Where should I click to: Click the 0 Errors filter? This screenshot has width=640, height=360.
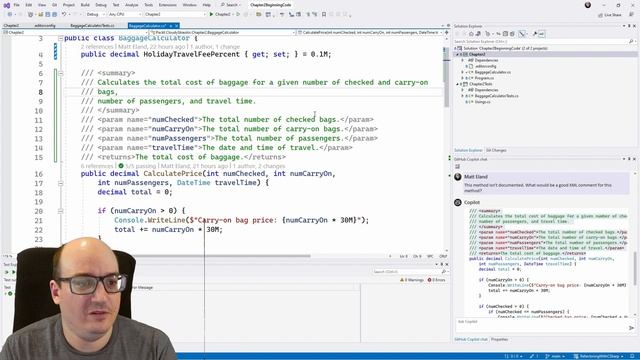[436, 280]
